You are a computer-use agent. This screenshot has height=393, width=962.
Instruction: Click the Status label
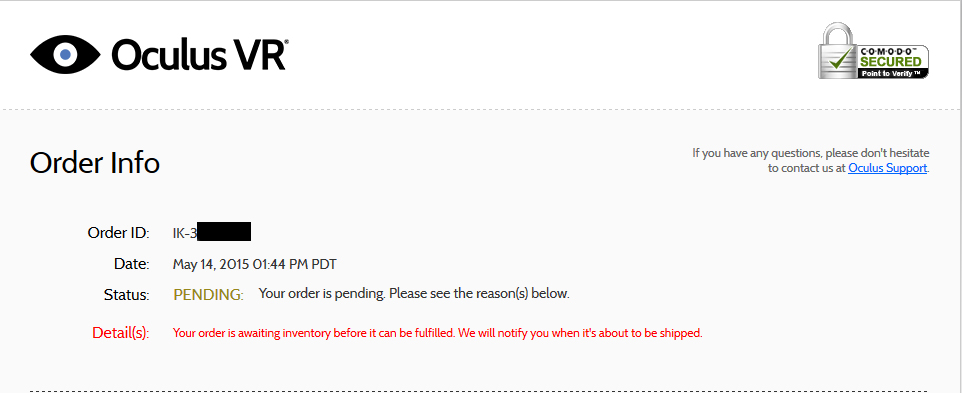point(126,295)
